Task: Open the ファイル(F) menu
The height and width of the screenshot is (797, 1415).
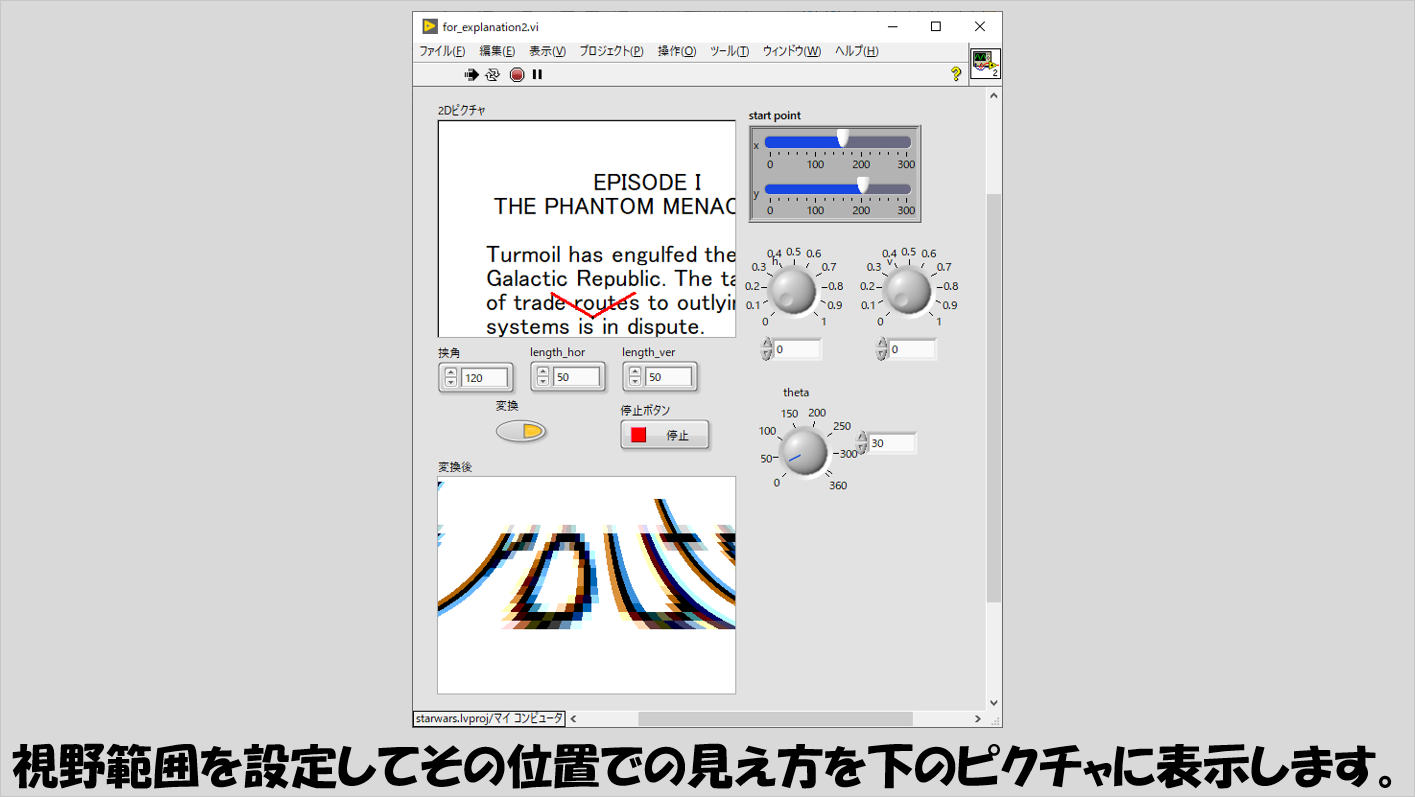Action: [442, 51]
